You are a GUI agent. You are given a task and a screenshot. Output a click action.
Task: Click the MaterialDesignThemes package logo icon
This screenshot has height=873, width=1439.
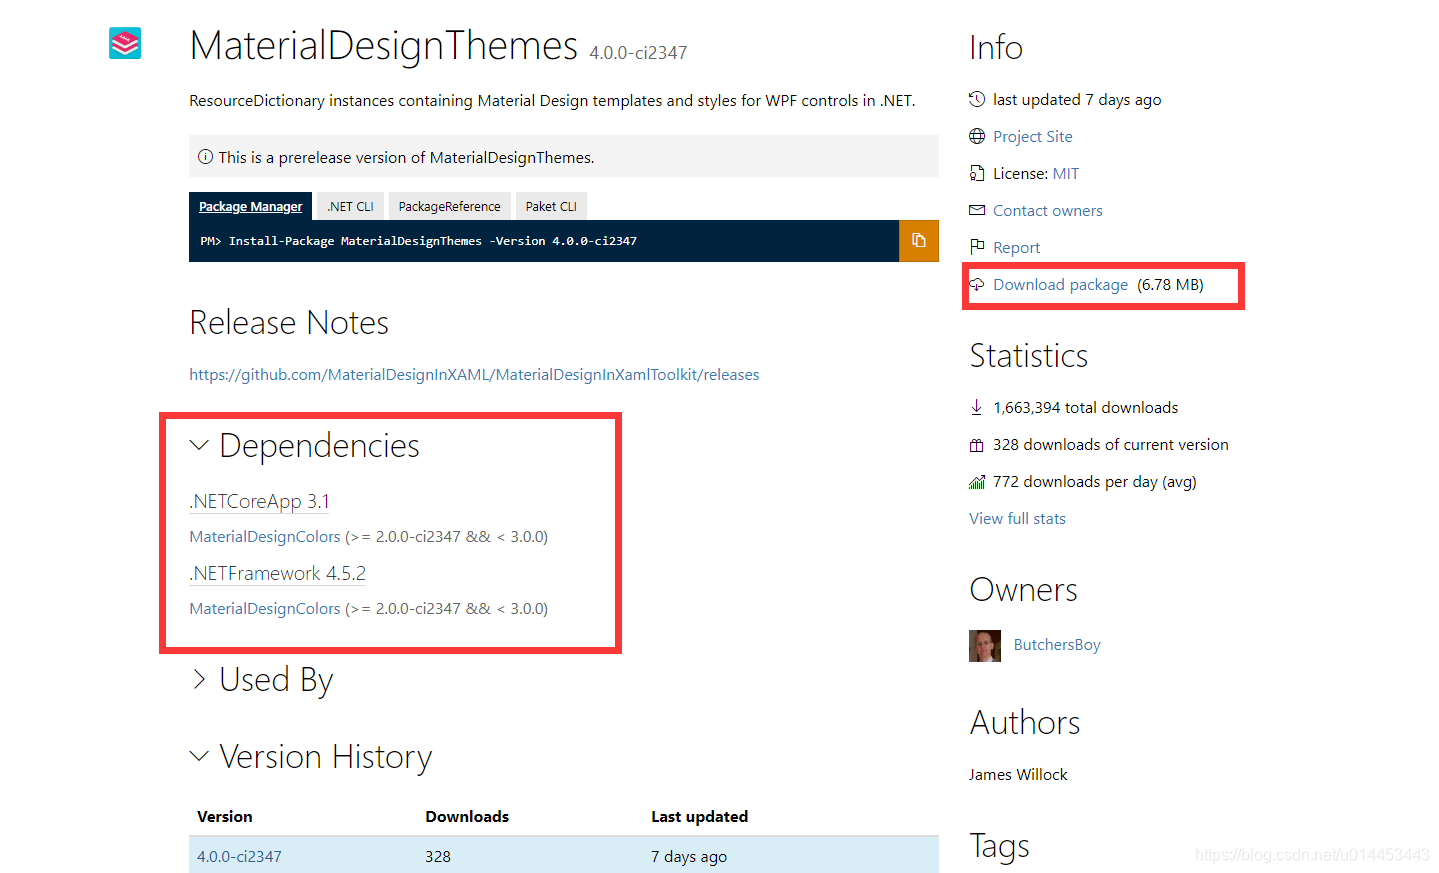pos(125,44)
